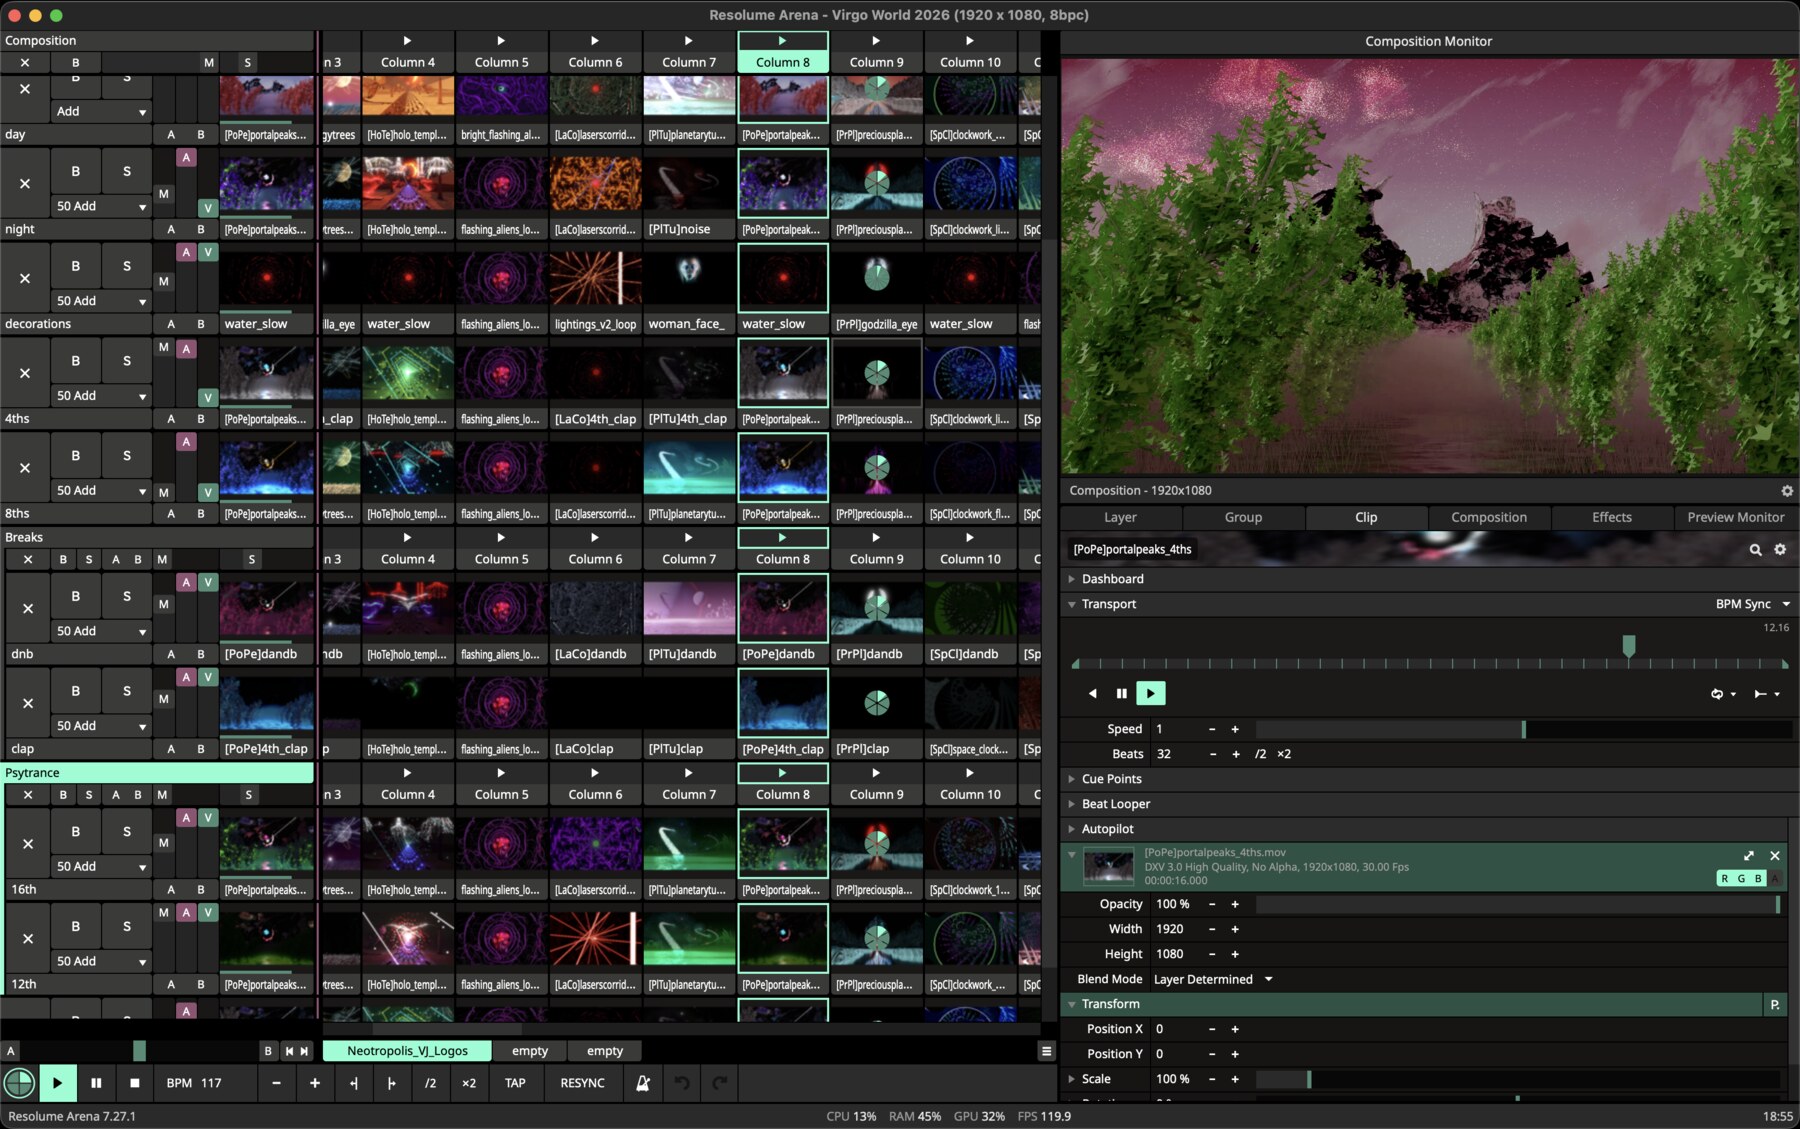Screen dimensions: 1800x1129
Task: Toggle the green G channel of the clip
Action: click(x=1741, y=879)
